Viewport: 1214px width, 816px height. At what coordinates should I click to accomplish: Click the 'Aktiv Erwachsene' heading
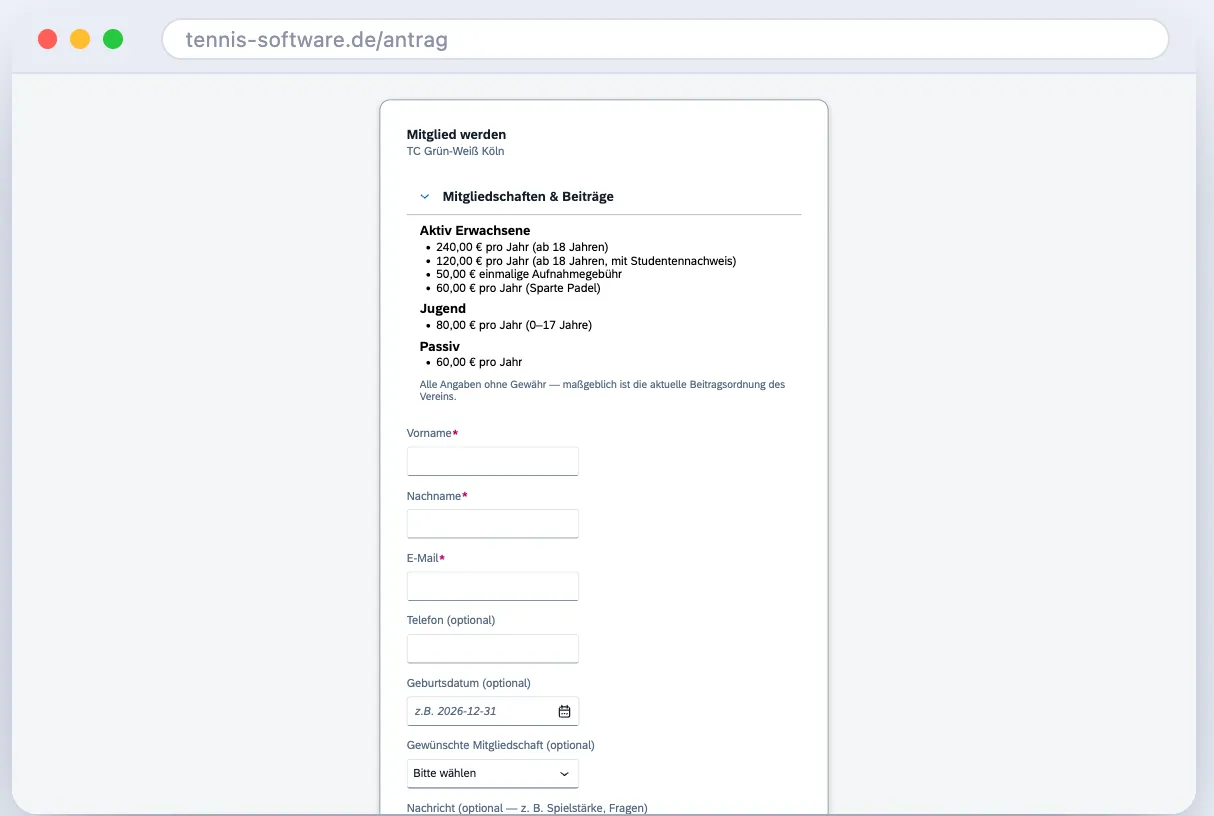coord(475,231)
